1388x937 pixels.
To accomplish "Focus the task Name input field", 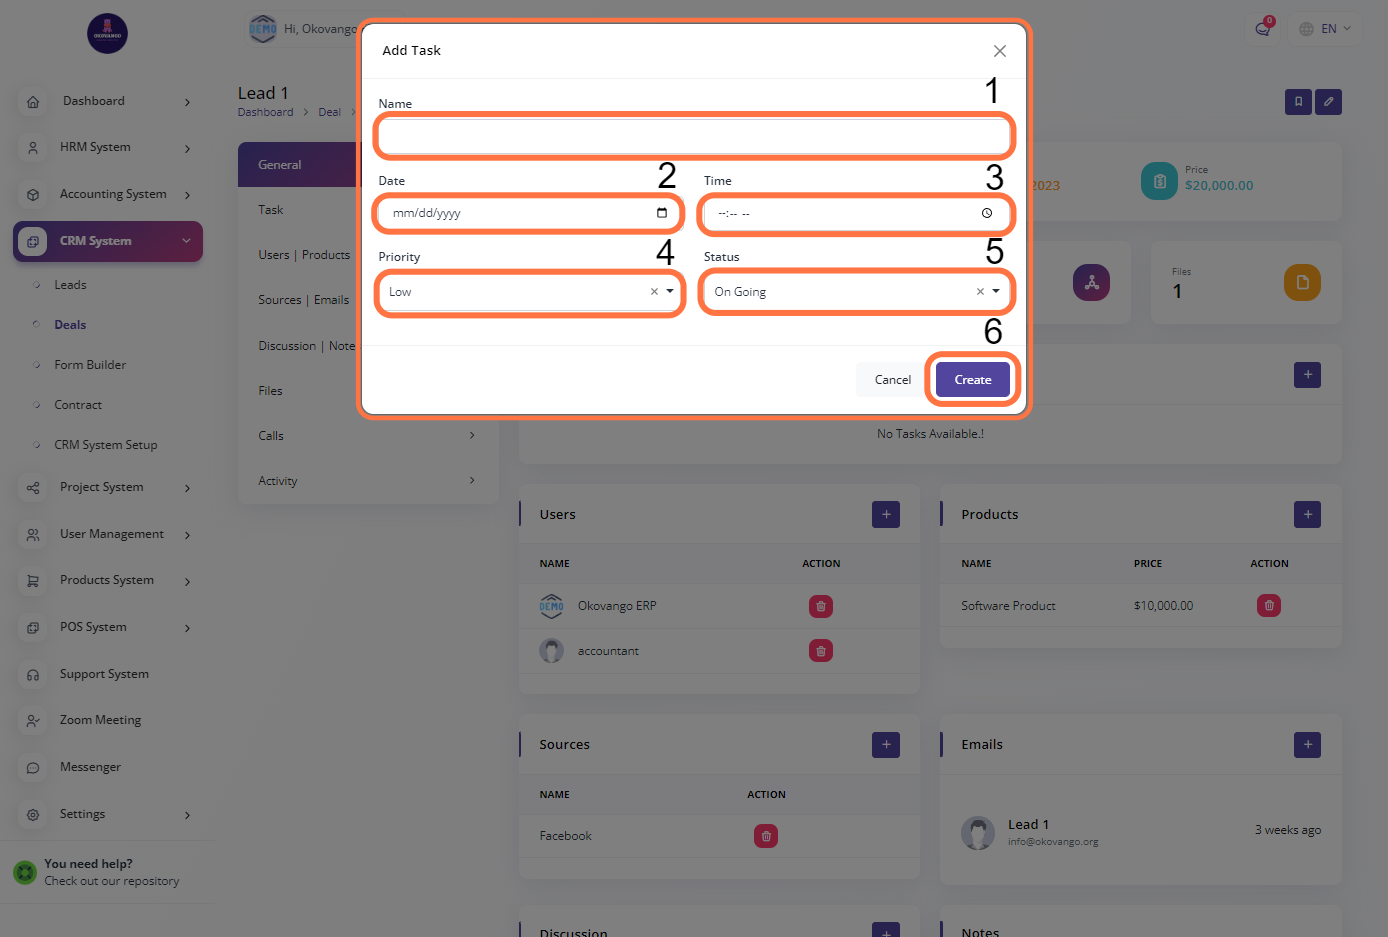I will pyautogui.click(x=694, y=136).
